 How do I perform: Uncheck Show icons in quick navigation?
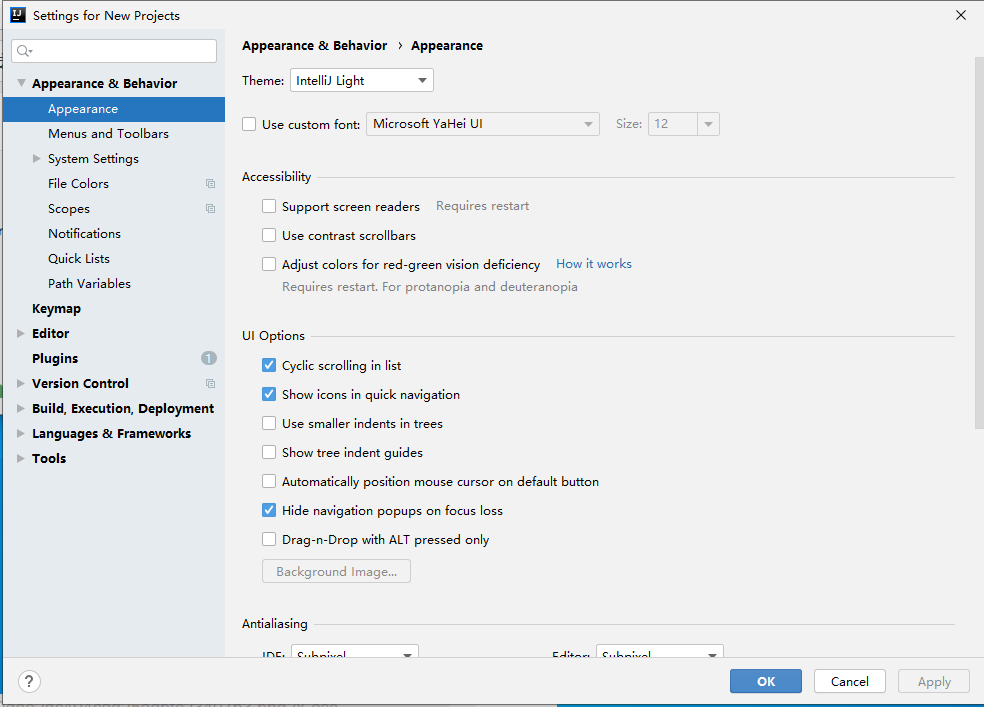coord(269,394)
